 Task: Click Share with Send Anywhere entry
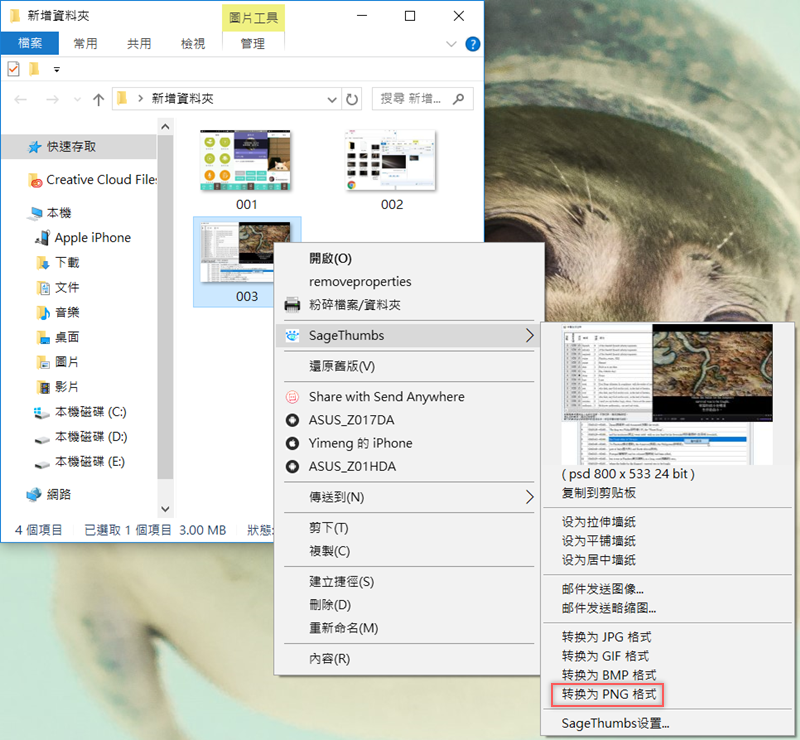click(386, 397)
